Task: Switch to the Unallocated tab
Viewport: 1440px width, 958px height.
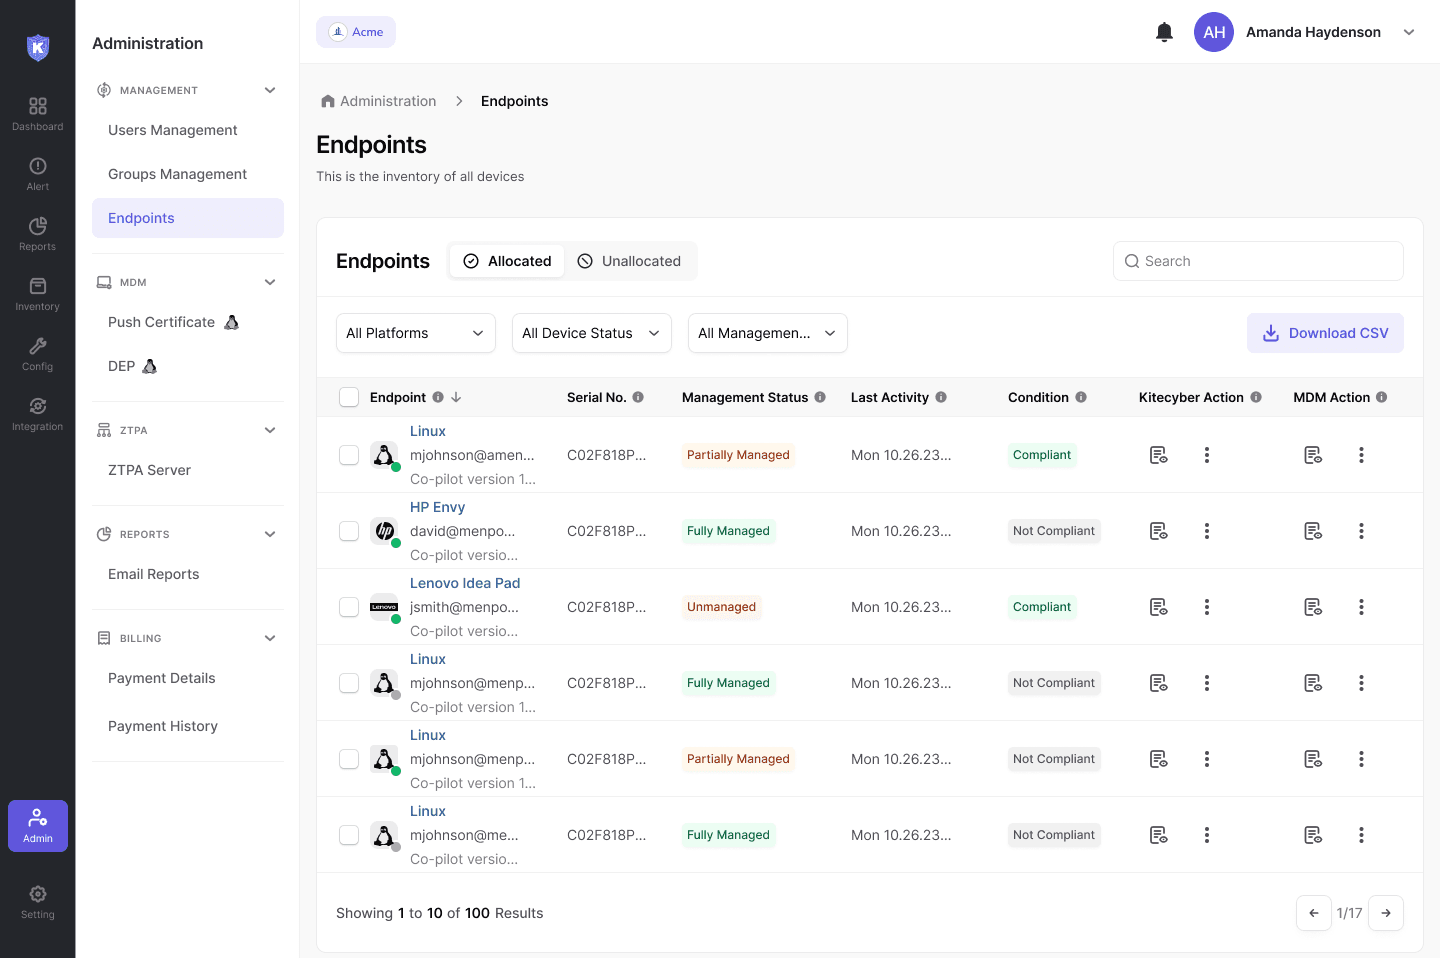Action: tap(629, 261)
